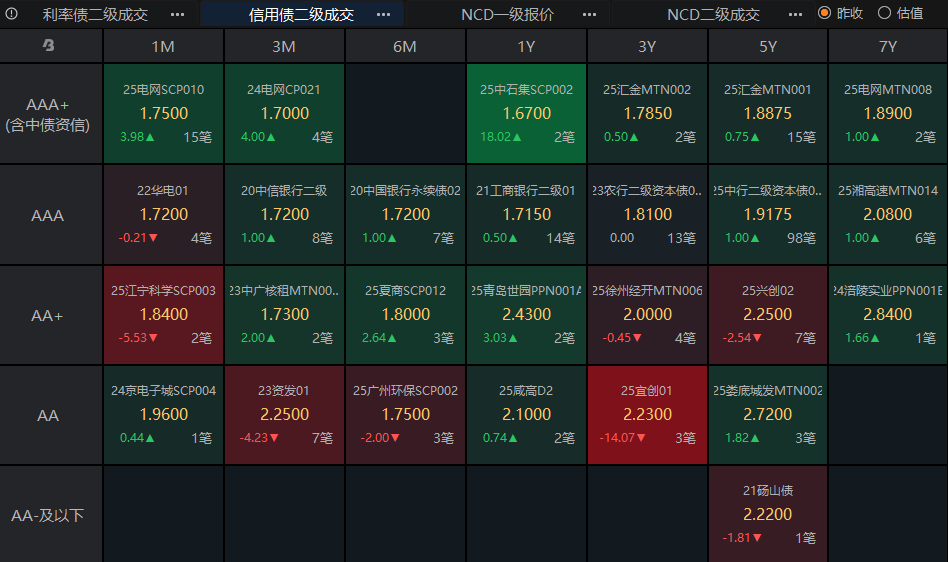Open the 25汇金MTN001 cell
The image size is (948, 562).
click(x=768, y=114)
